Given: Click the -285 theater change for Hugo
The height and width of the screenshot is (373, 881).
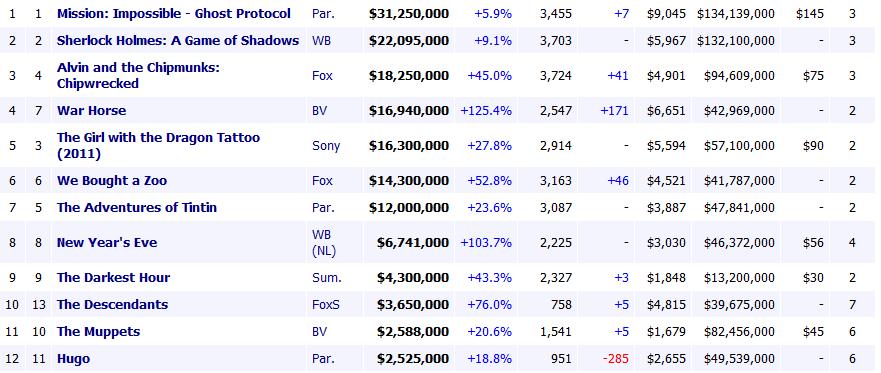Looking at the screenshot, I should (615, 358).
